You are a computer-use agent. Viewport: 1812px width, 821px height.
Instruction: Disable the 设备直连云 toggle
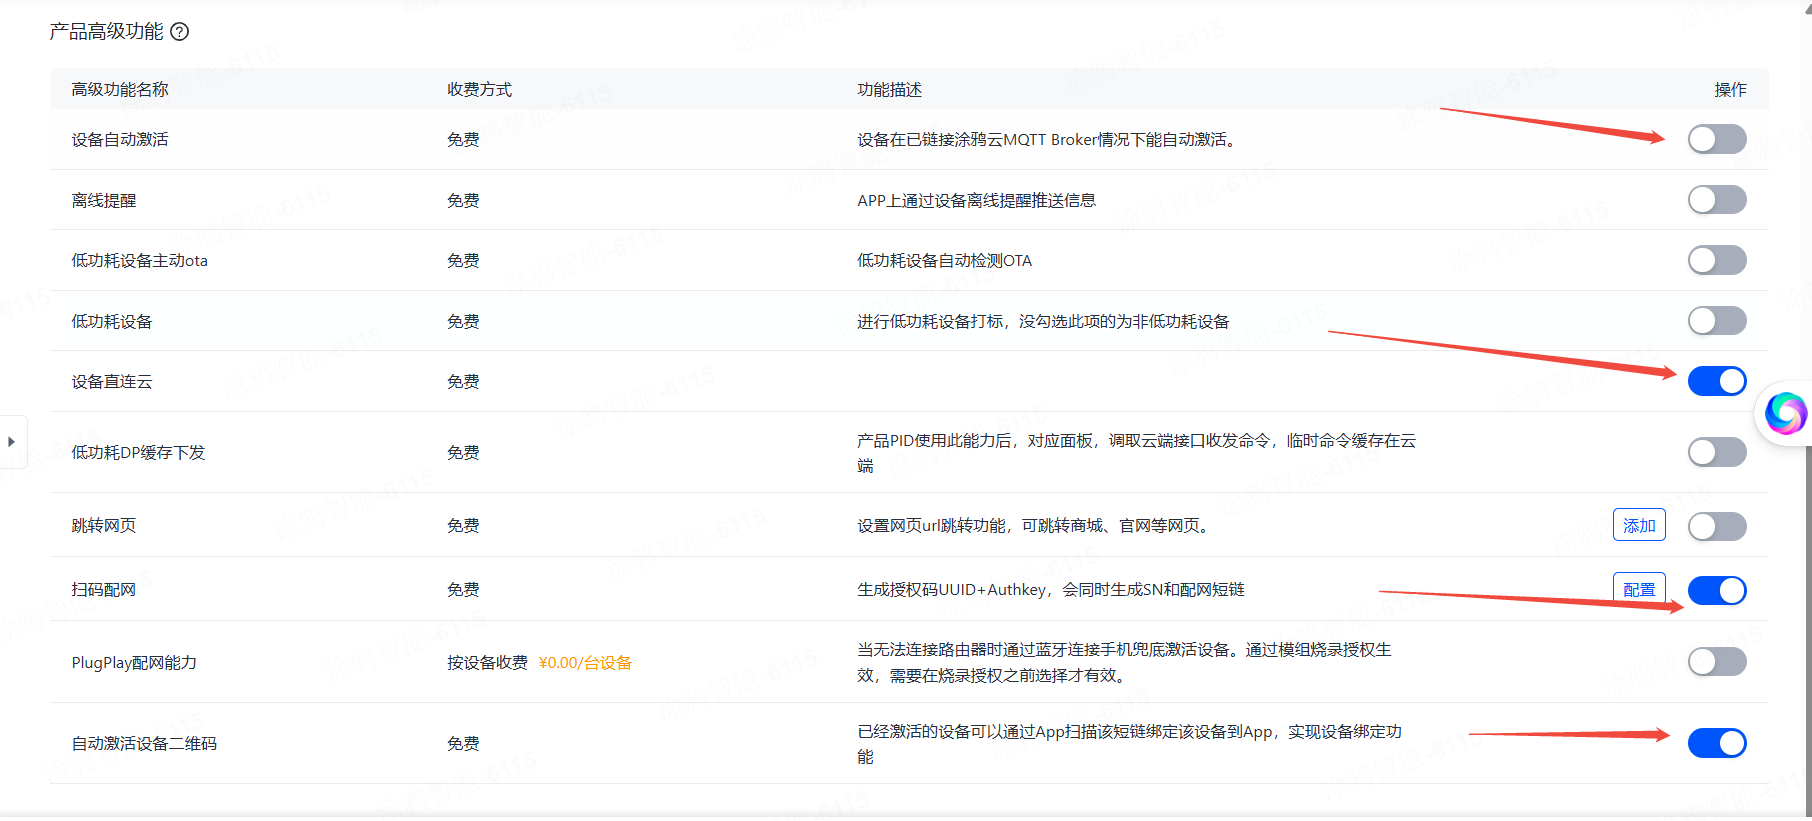click(x=1716, y=381)
